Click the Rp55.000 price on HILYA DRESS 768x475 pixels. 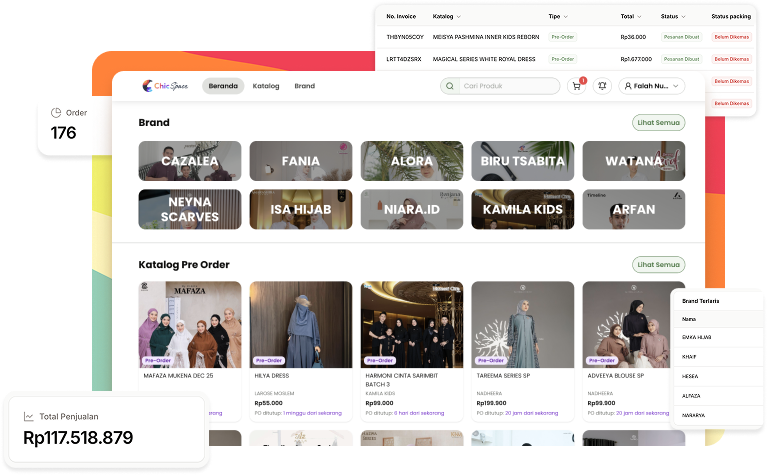(268, 404)
